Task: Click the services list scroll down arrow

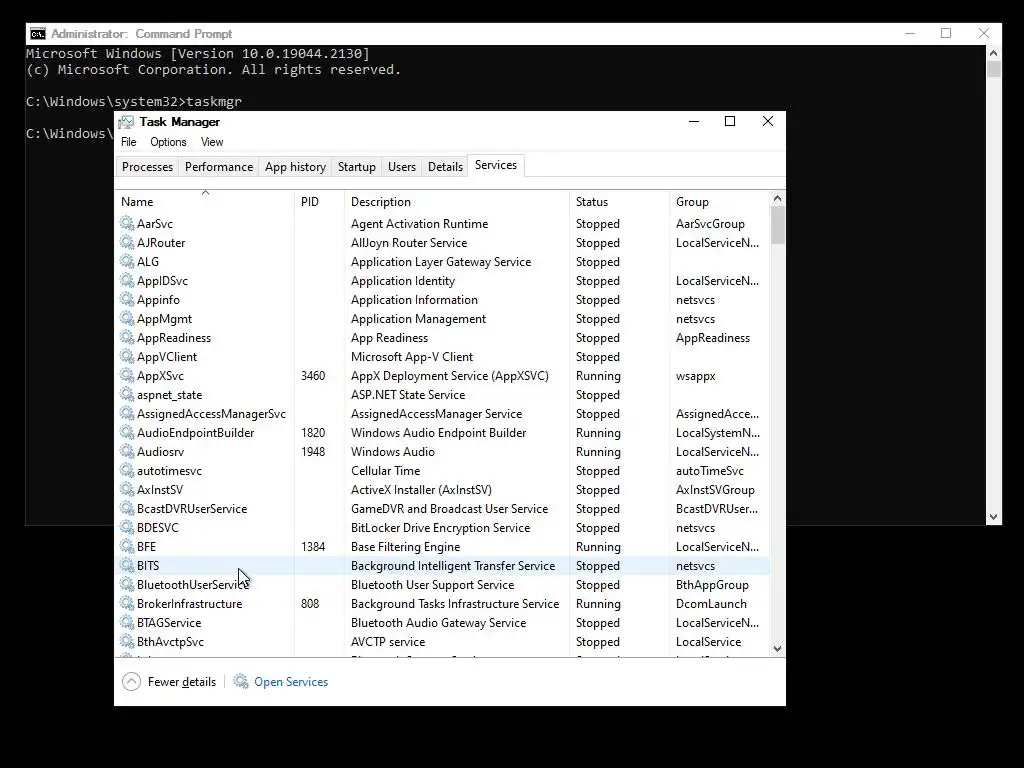Action: pos(777,648)
